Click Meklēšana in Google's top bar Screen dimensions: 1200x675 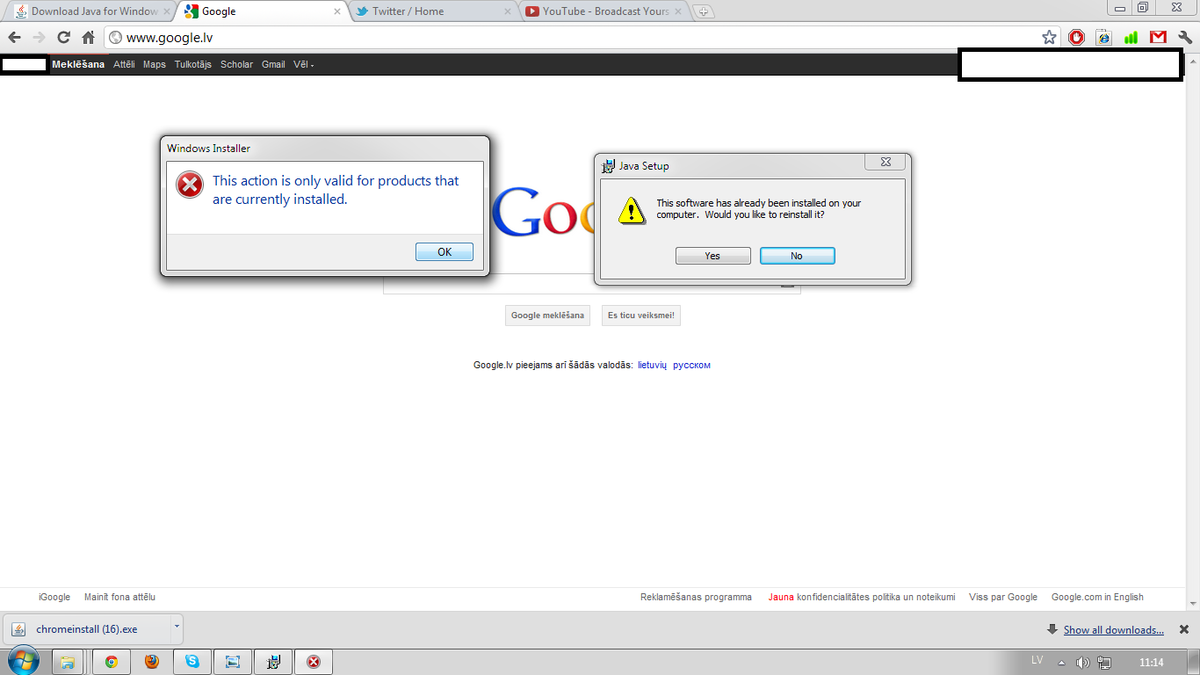[x=78, y=65]
